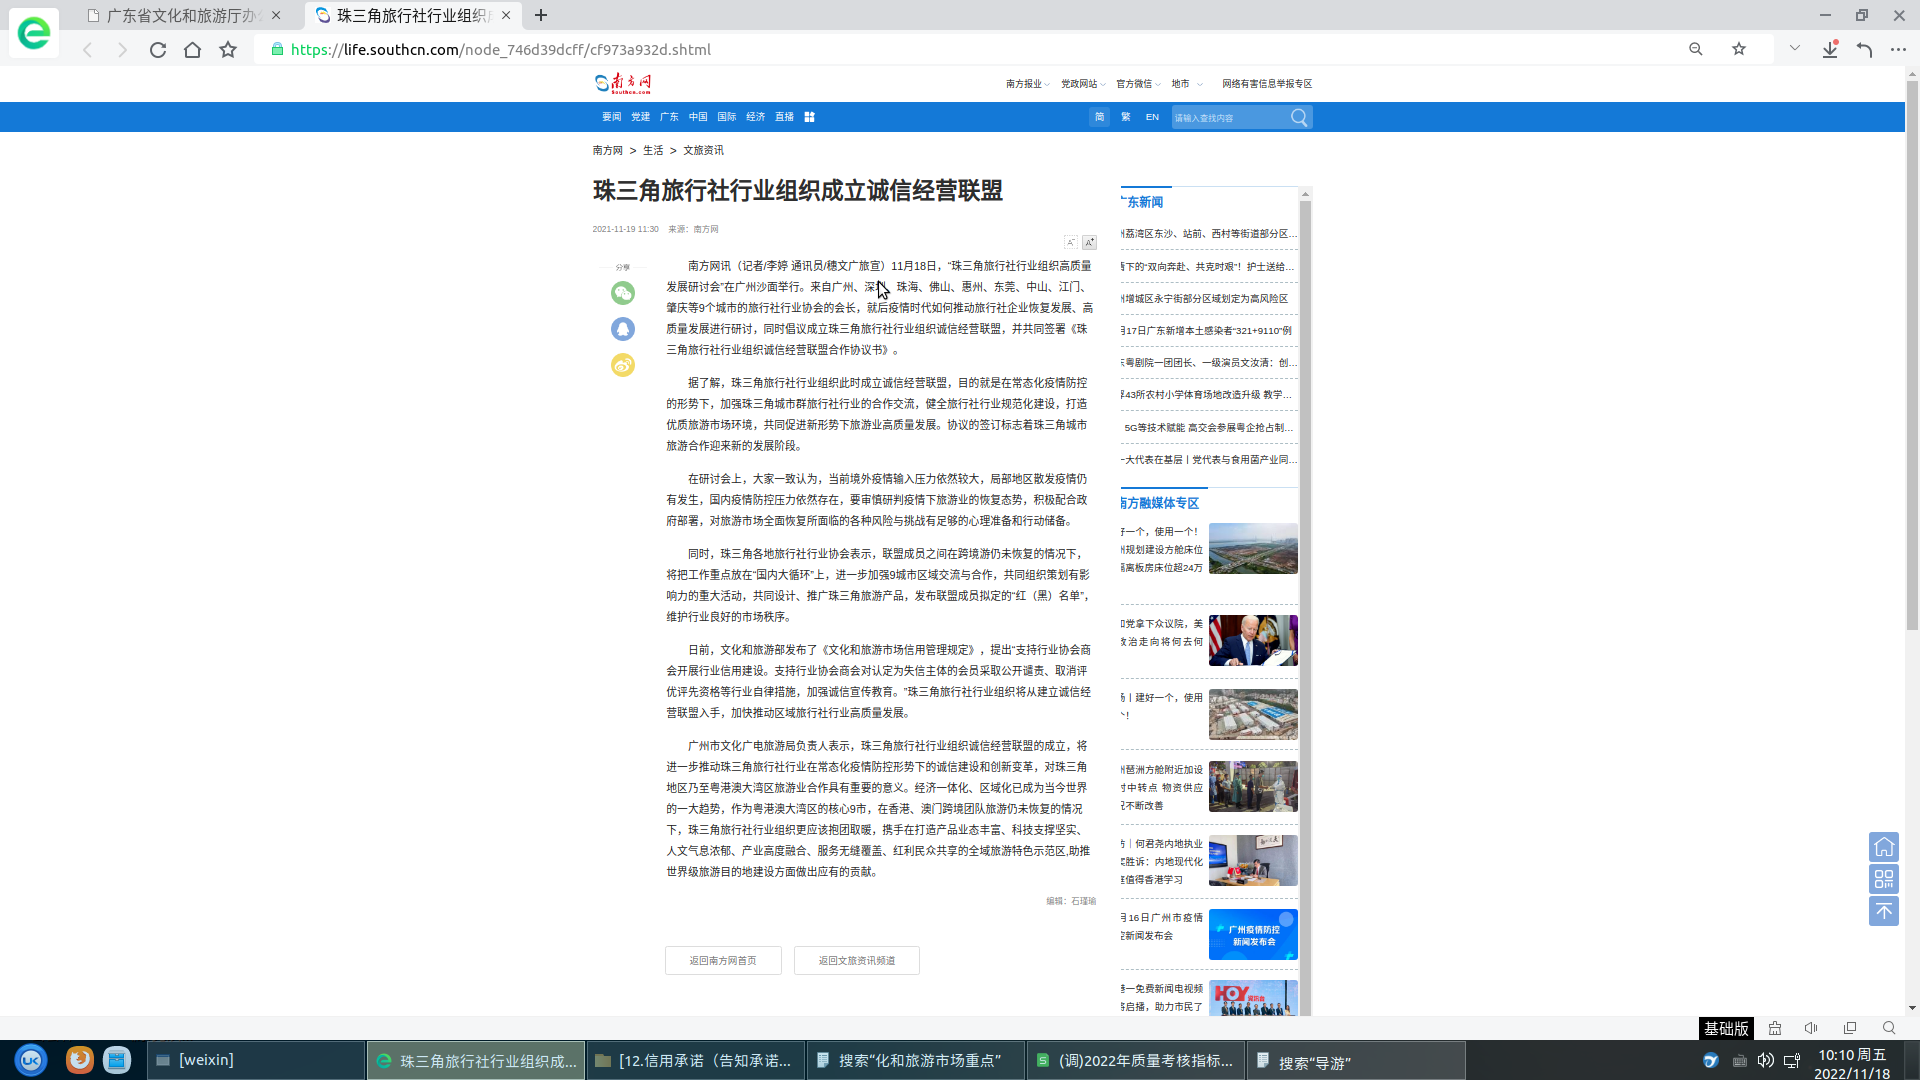1920x1080 pixels.
Task: Switch the site to English (EN)
Action: click(x=1151, y=117)
